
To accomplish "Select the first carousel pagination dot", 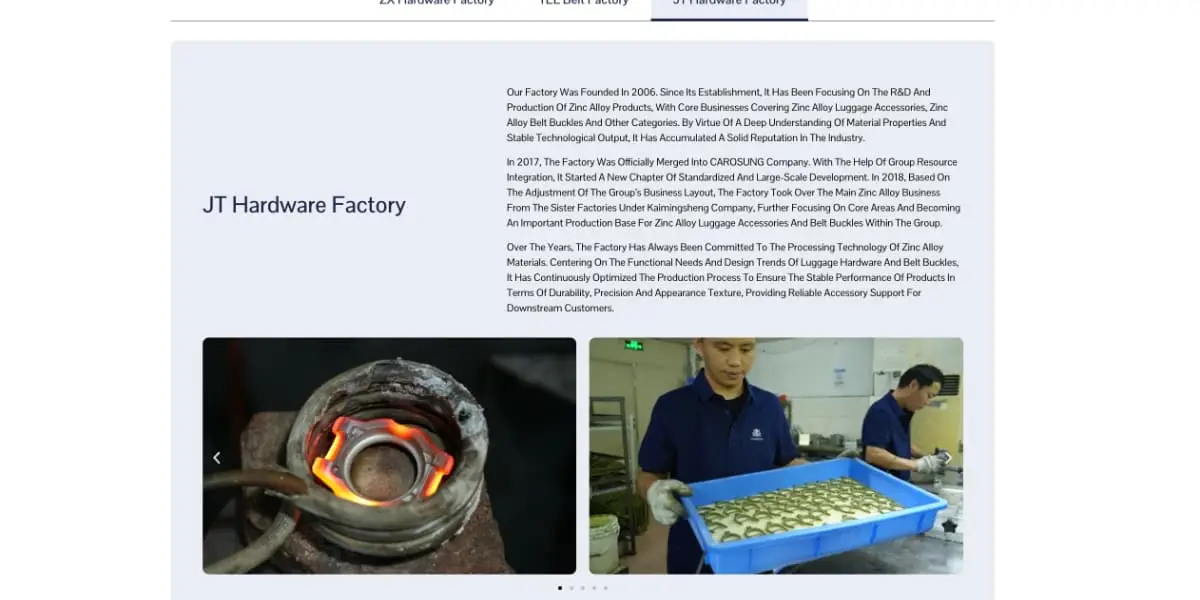I will (560, 588).
